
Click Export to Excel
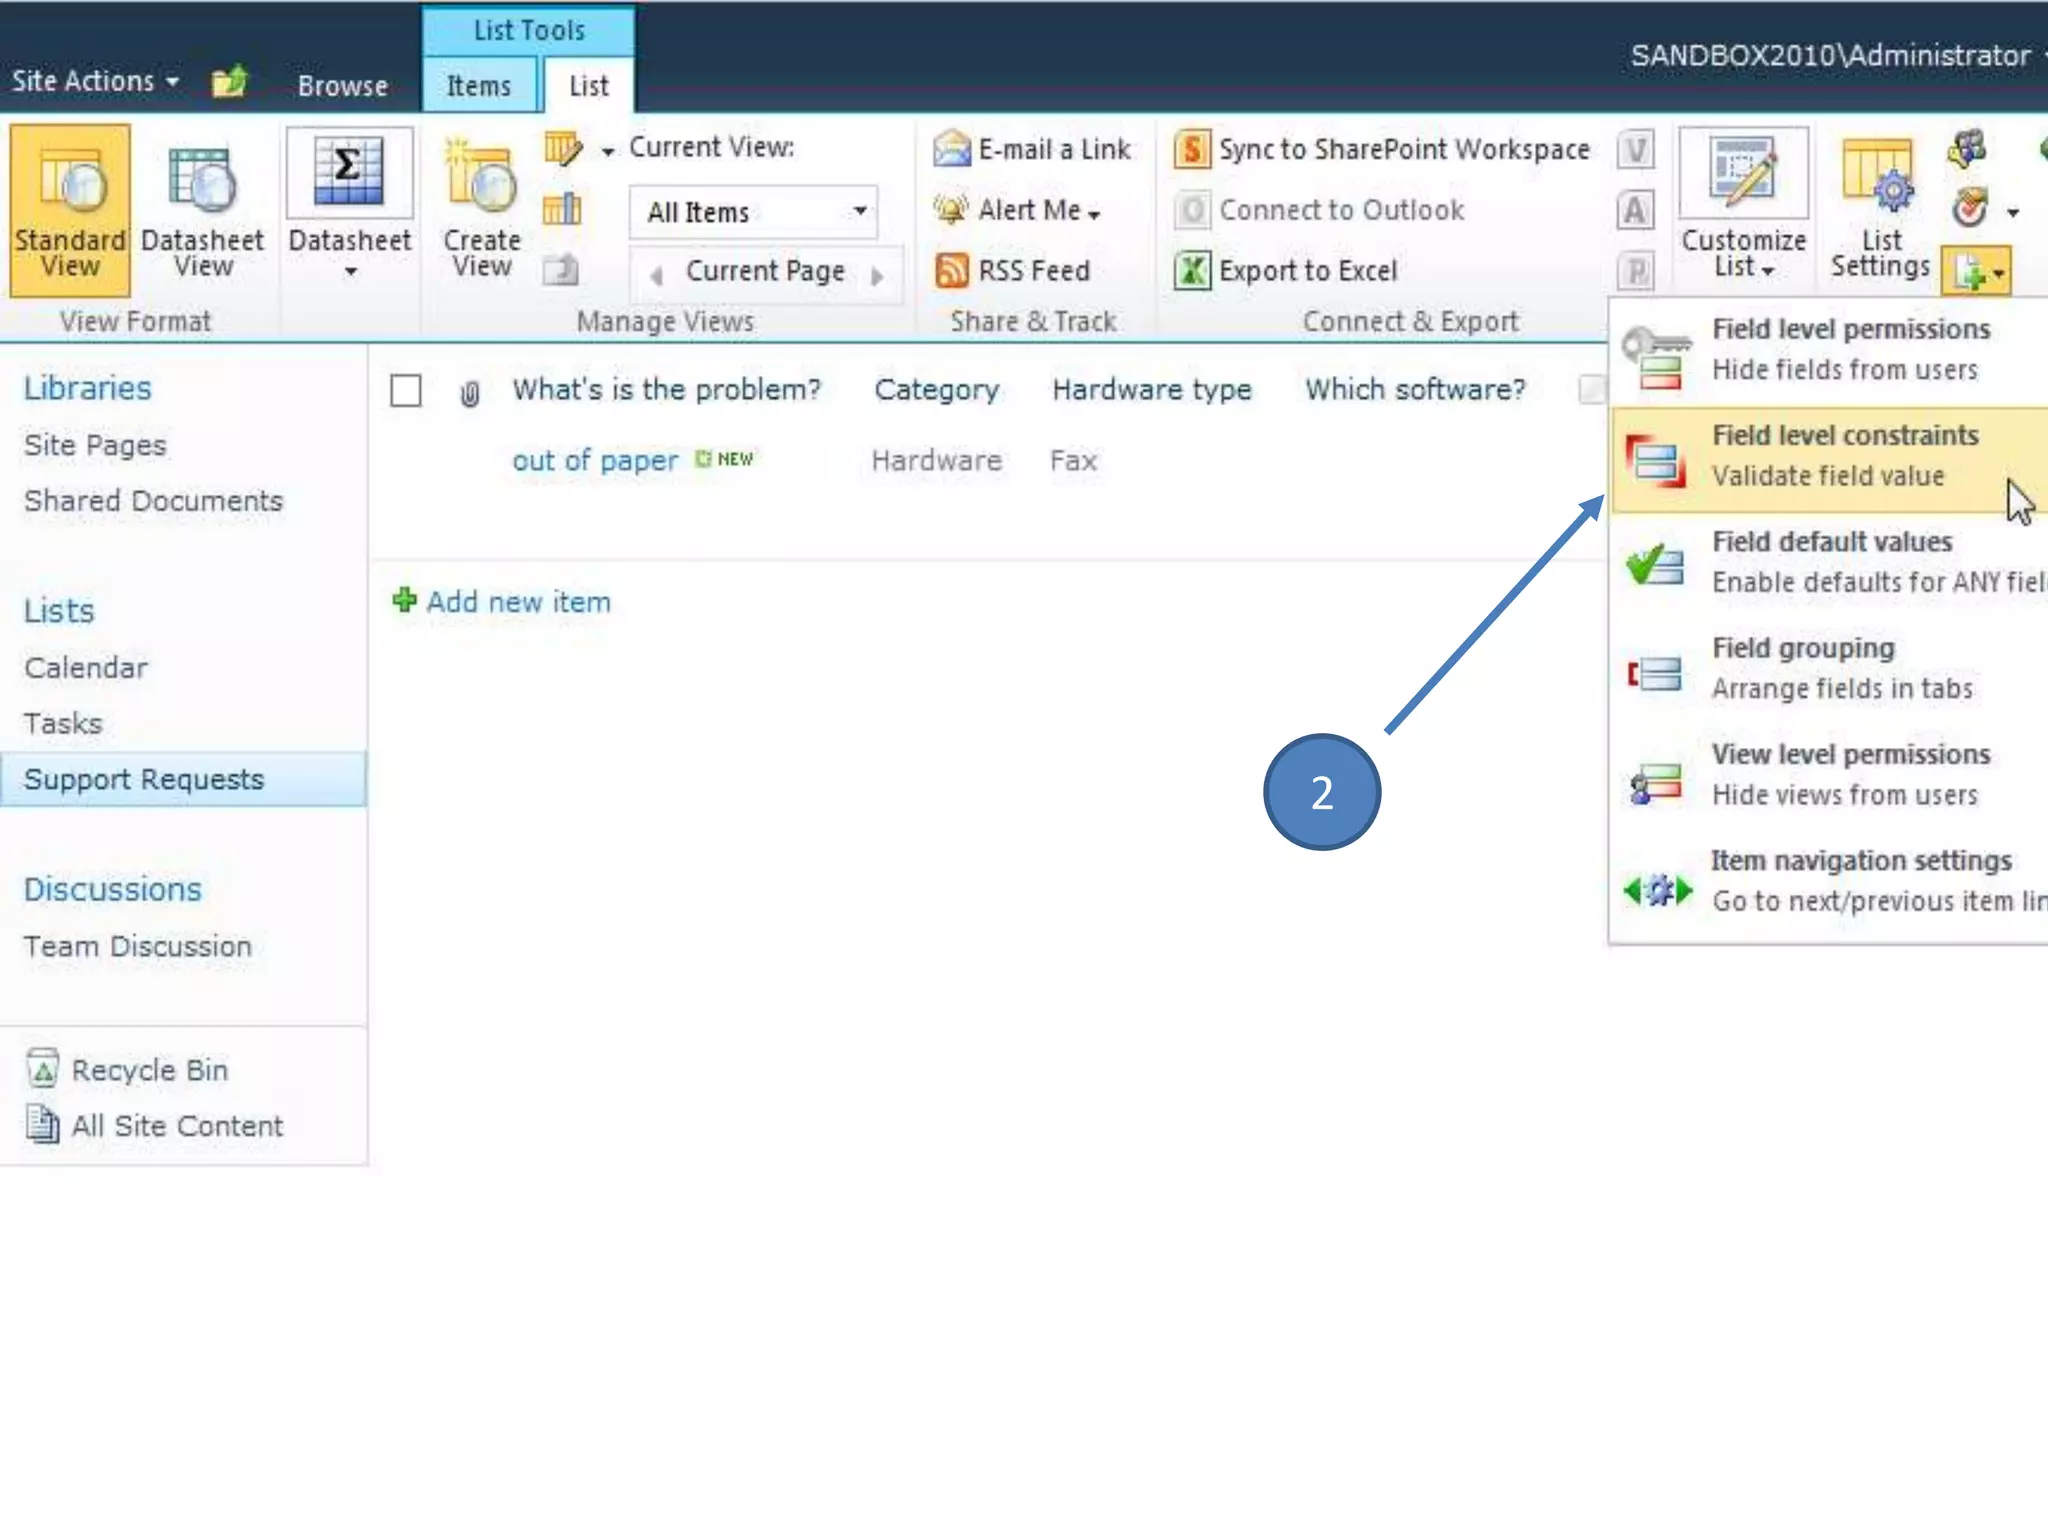point(1286,271)
